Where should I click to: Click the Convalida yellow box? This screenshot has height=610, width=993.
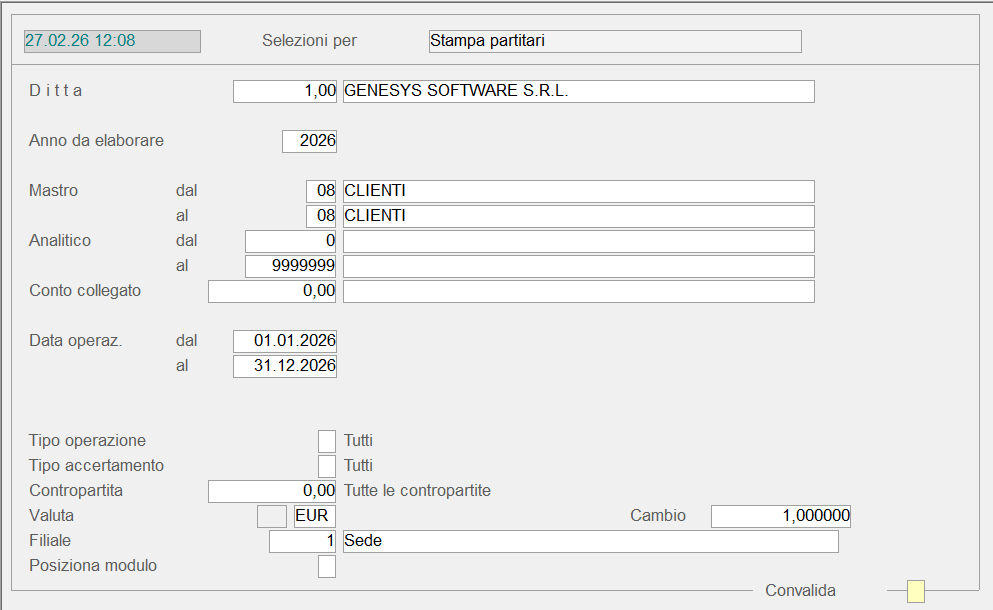(x=915, y=592)
